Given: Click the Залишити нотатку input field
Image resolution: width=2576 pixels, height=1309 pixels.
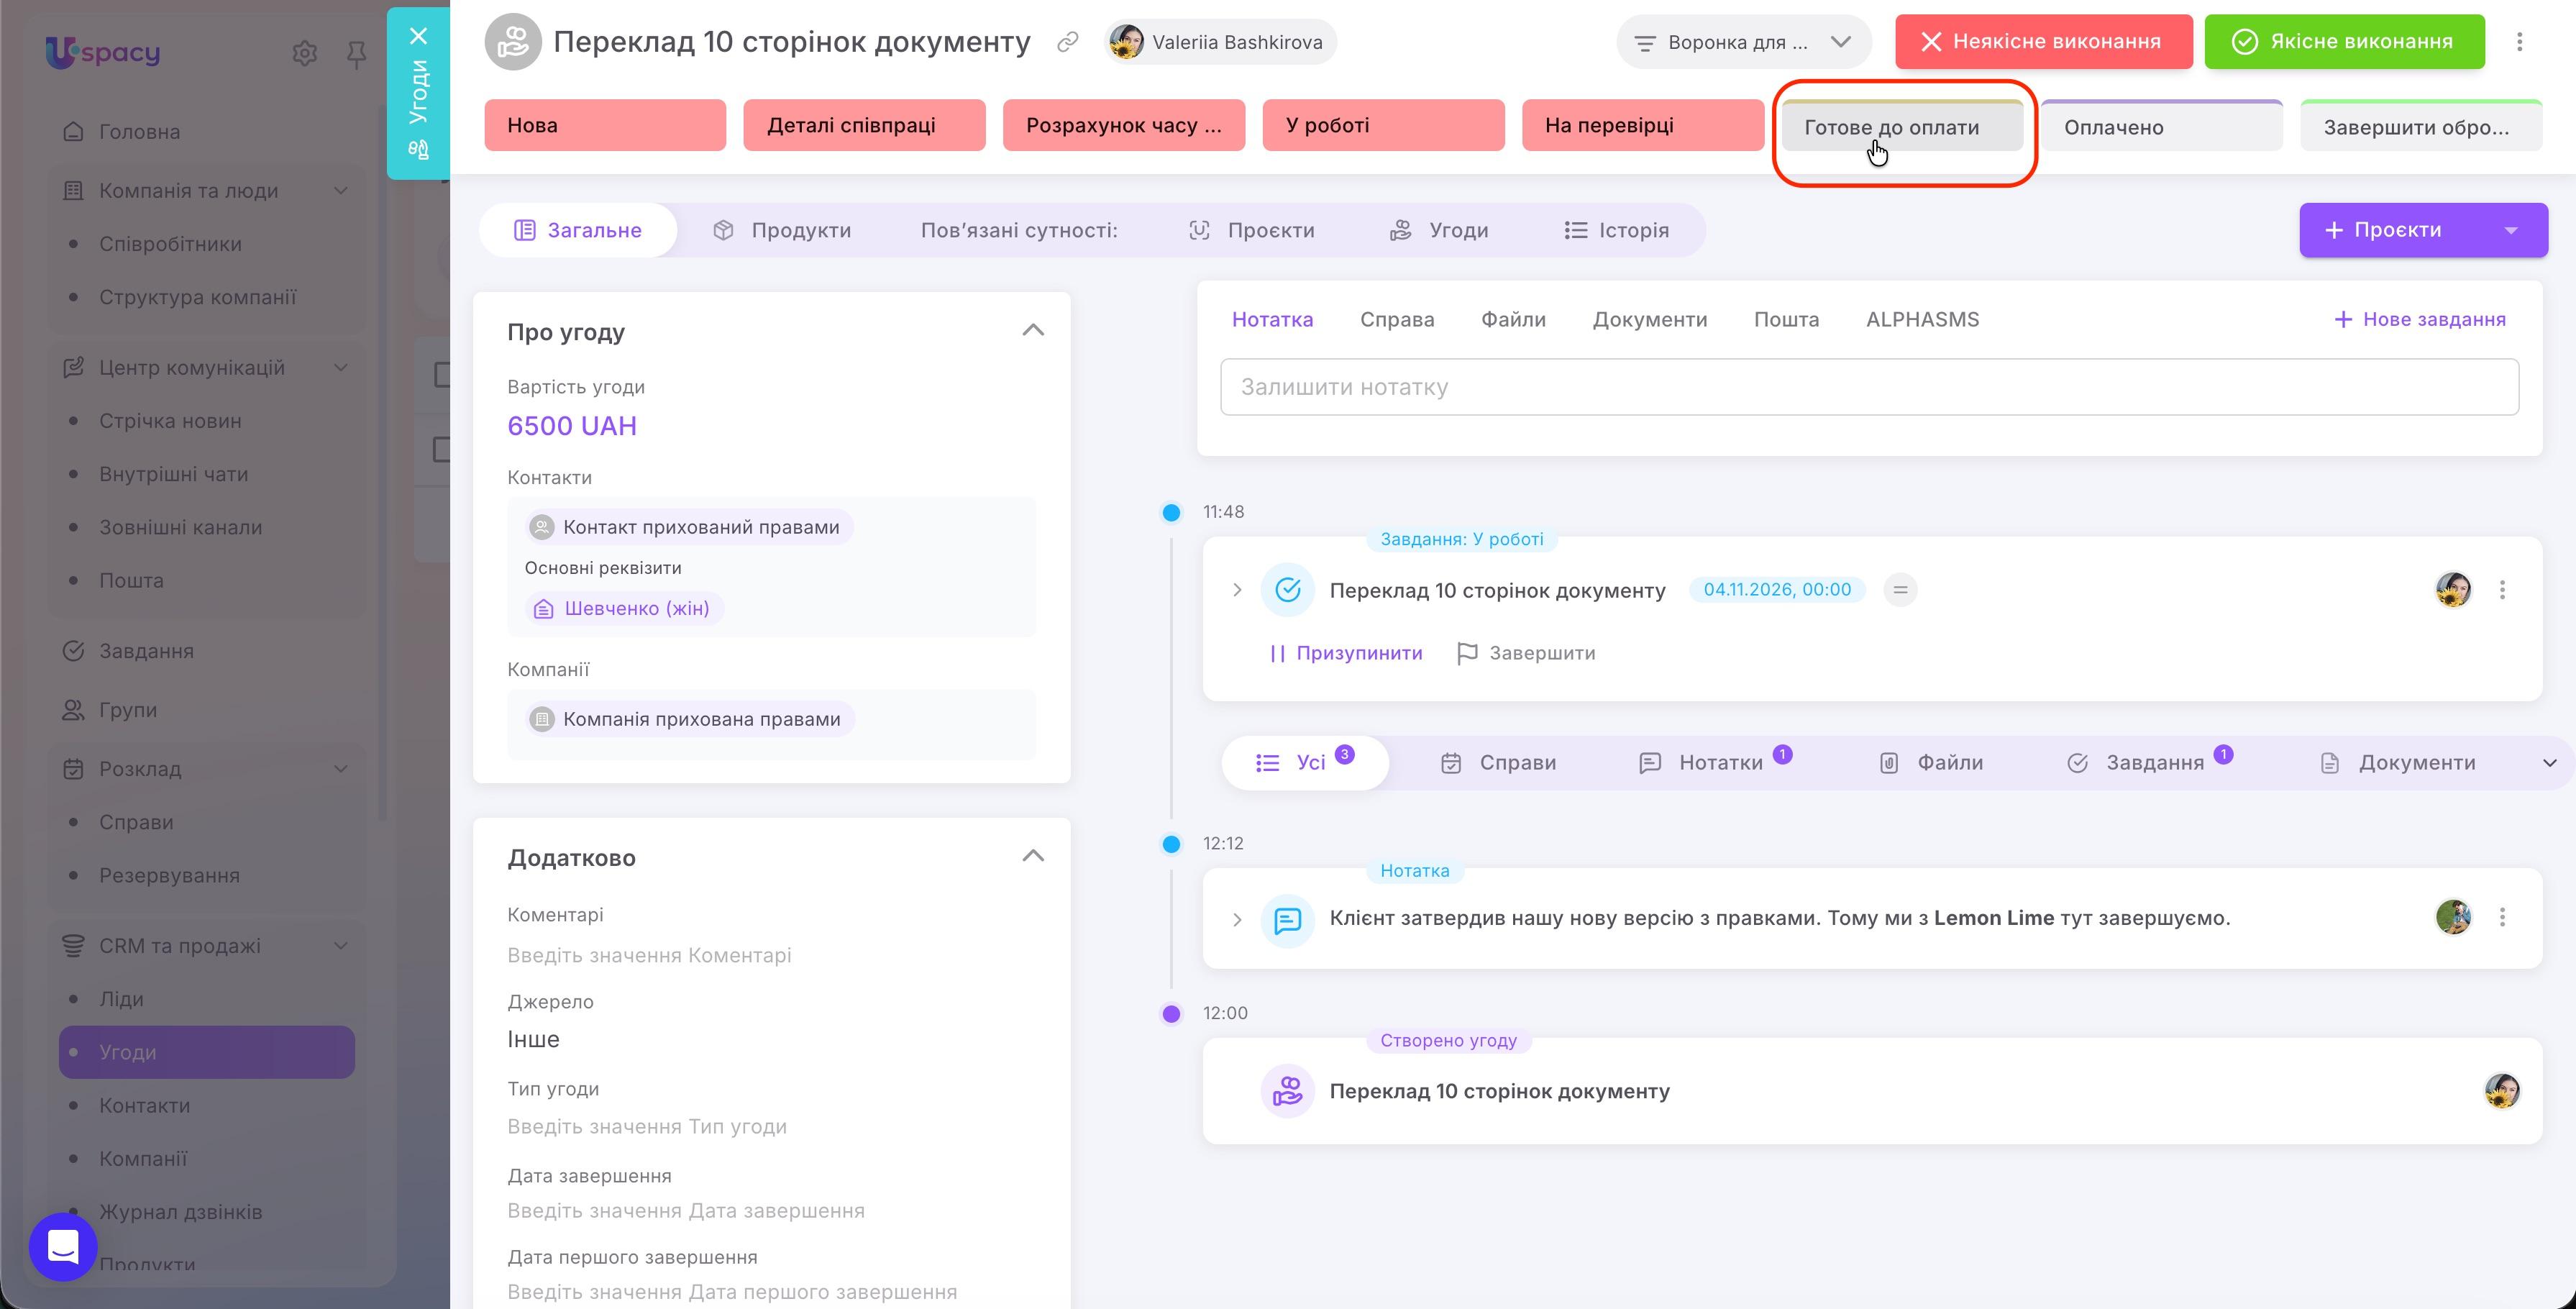Looking at the screenshot, I should click(x=1869, y=387).
